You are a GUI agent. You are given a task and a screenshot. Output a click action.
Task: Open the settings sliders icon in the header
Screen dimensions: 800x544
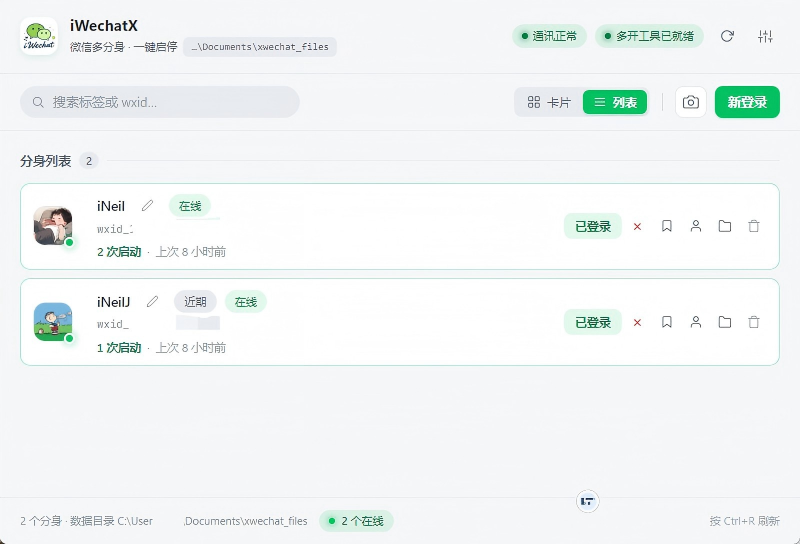point(765,36)
